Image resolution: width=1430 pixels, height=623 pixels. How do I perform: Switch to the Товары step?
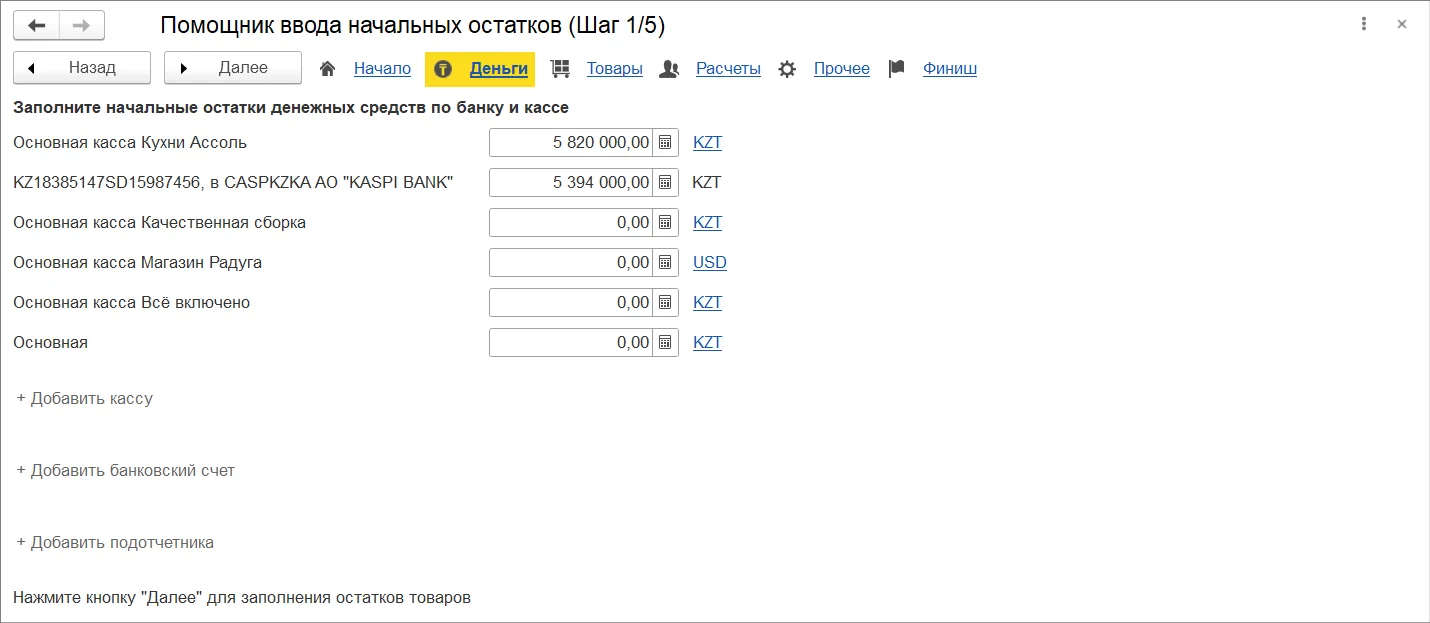click(x=615, y=68)
